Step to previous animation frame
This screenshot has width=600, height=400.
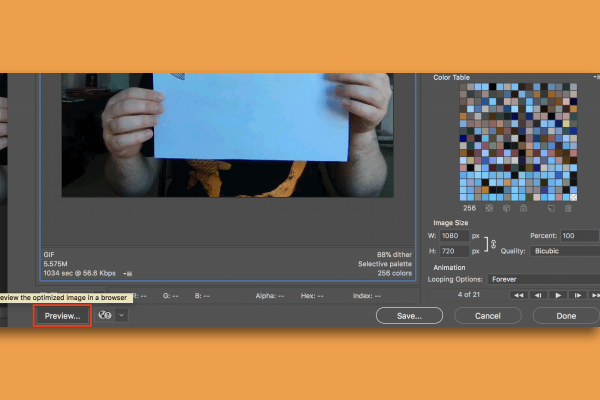538,295
